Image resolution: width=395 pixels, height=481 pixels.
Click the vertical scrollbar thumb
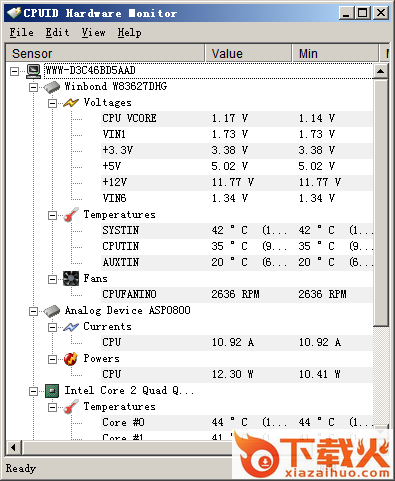380,203
